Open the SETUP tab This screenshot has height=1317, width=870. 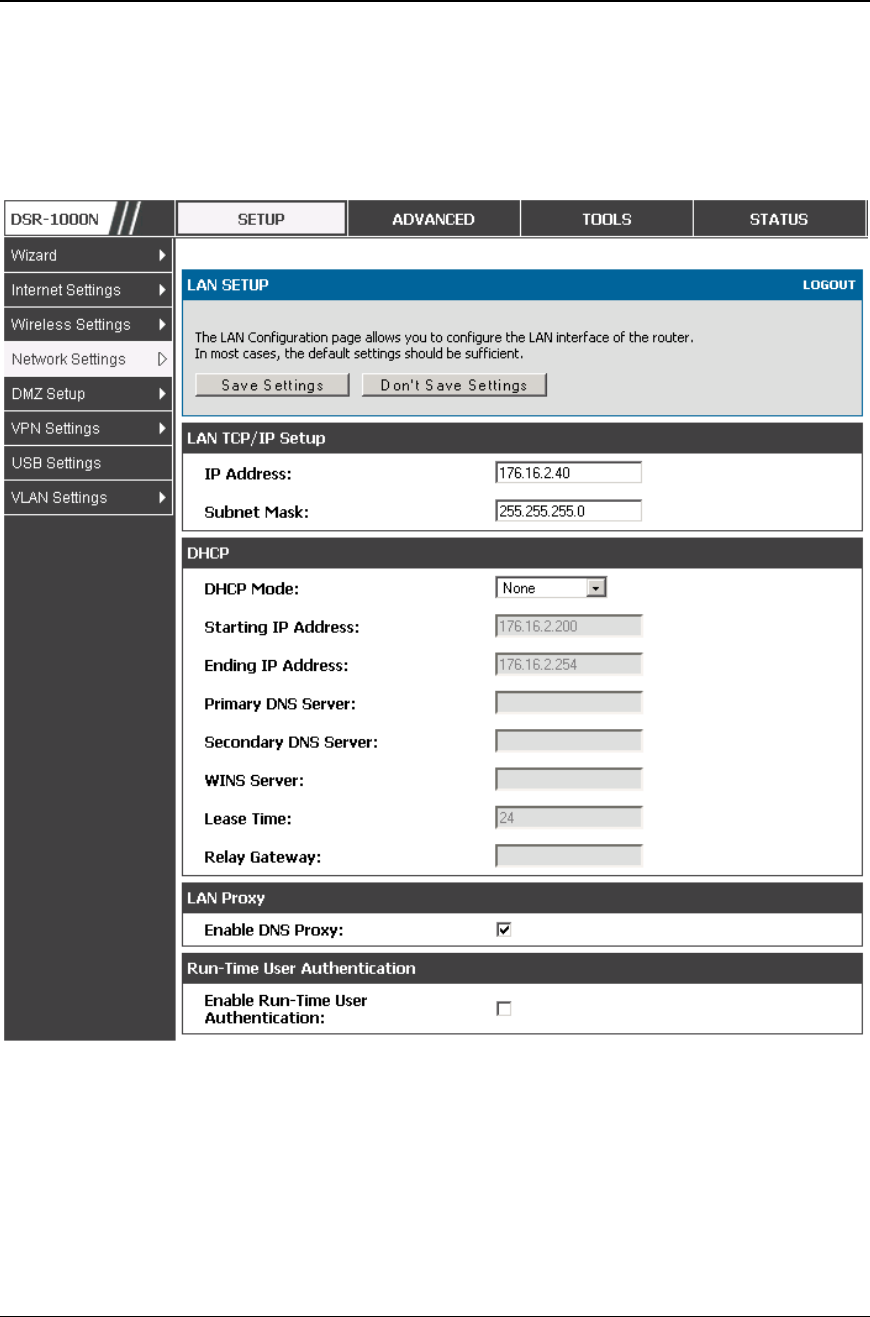(261, 219)
